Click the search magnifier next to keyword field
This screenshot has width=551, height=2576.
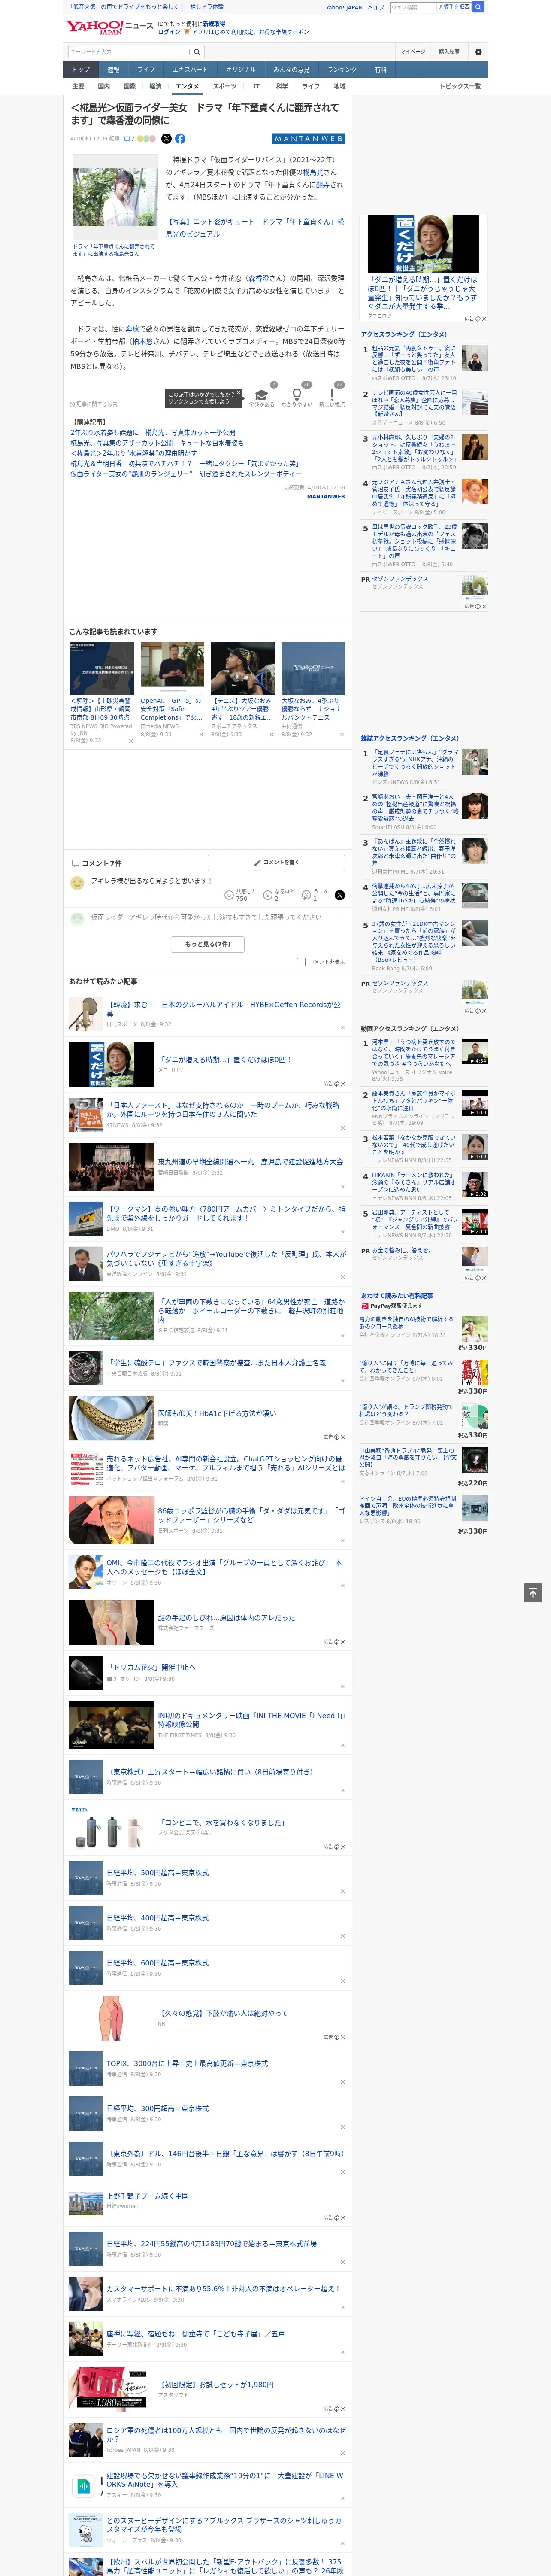(196, 51)
